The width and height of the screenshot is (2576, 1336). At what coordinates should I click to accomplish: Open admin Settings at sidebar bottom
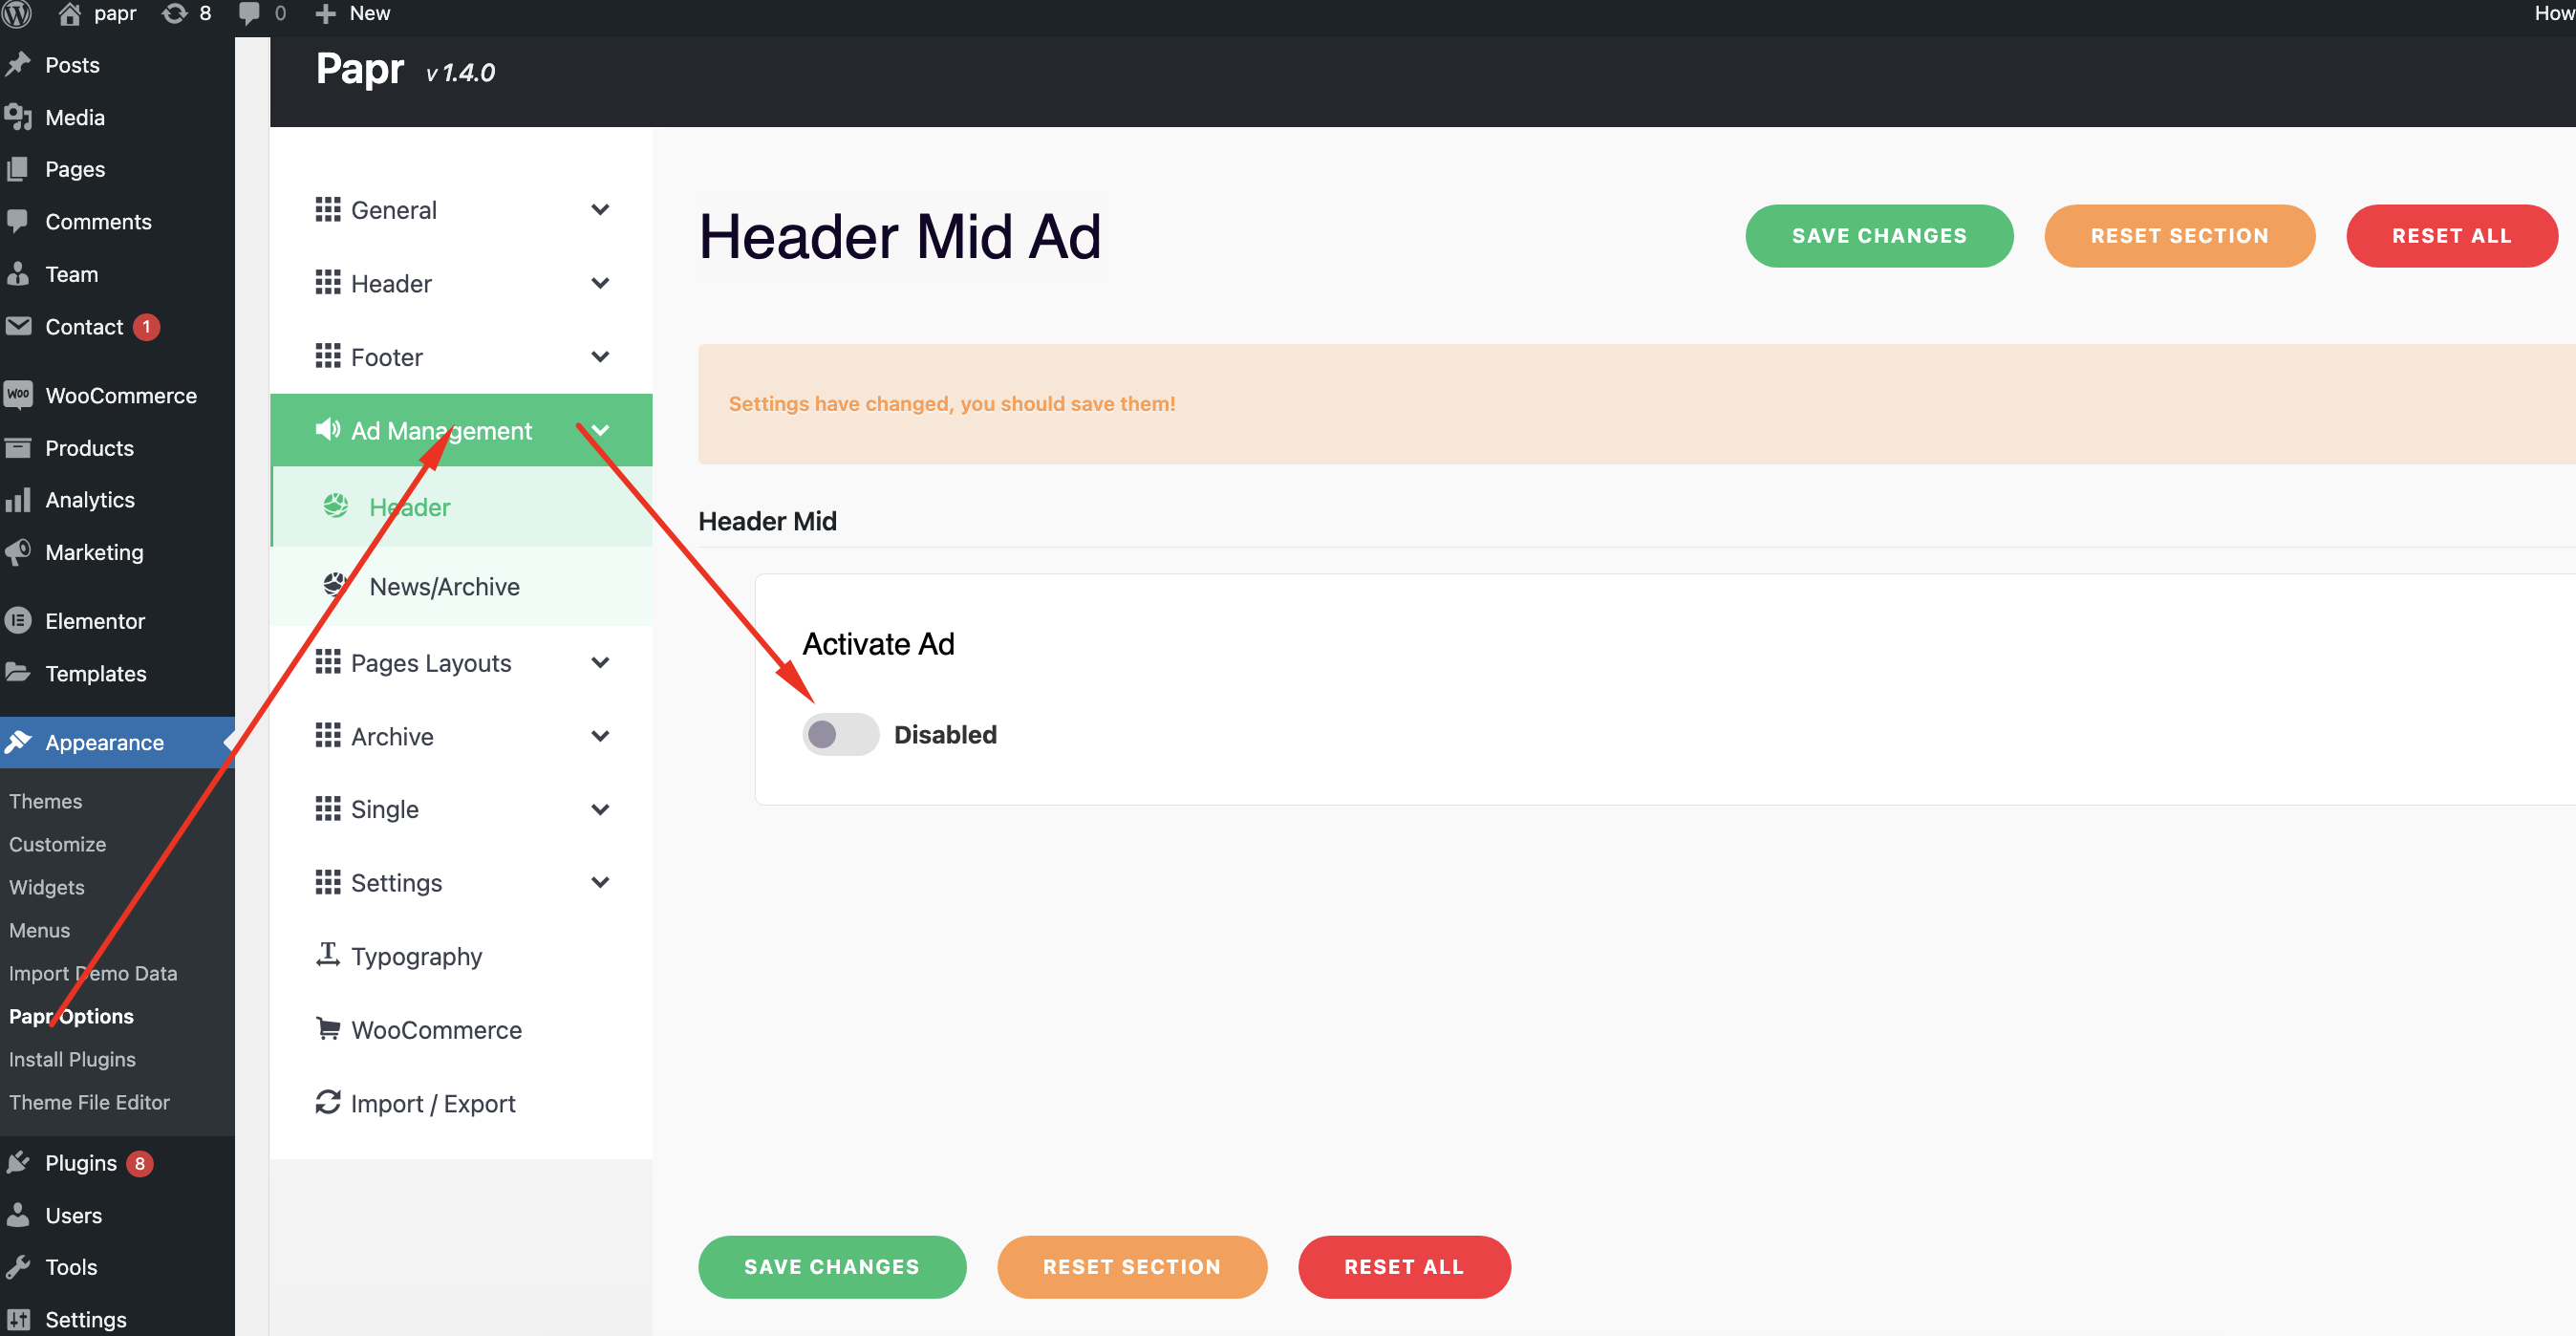(86, 1319)
